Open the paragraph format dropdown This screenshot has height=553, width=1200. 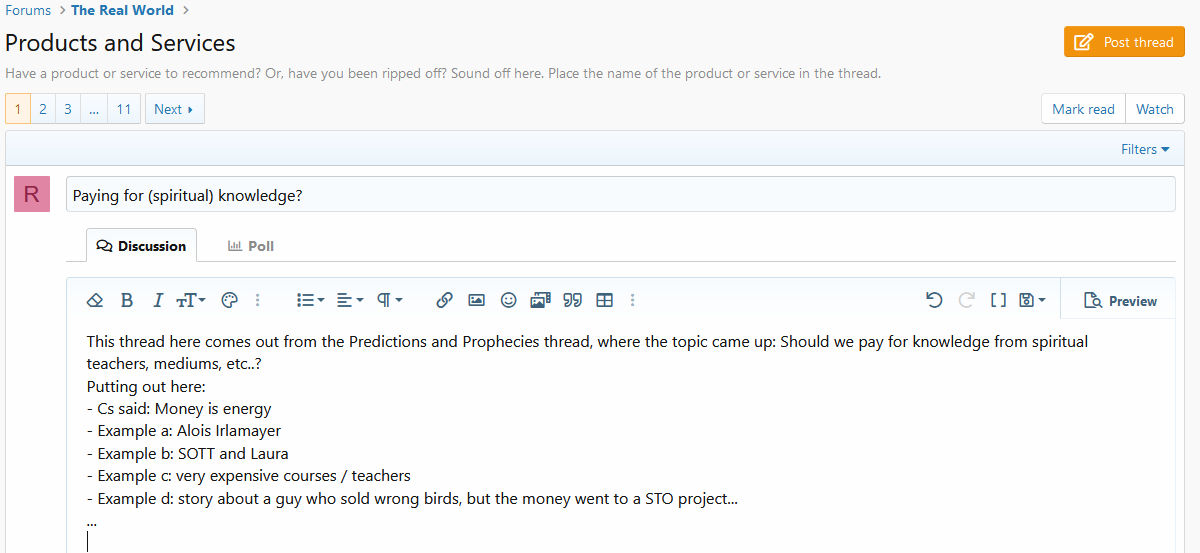390,300
